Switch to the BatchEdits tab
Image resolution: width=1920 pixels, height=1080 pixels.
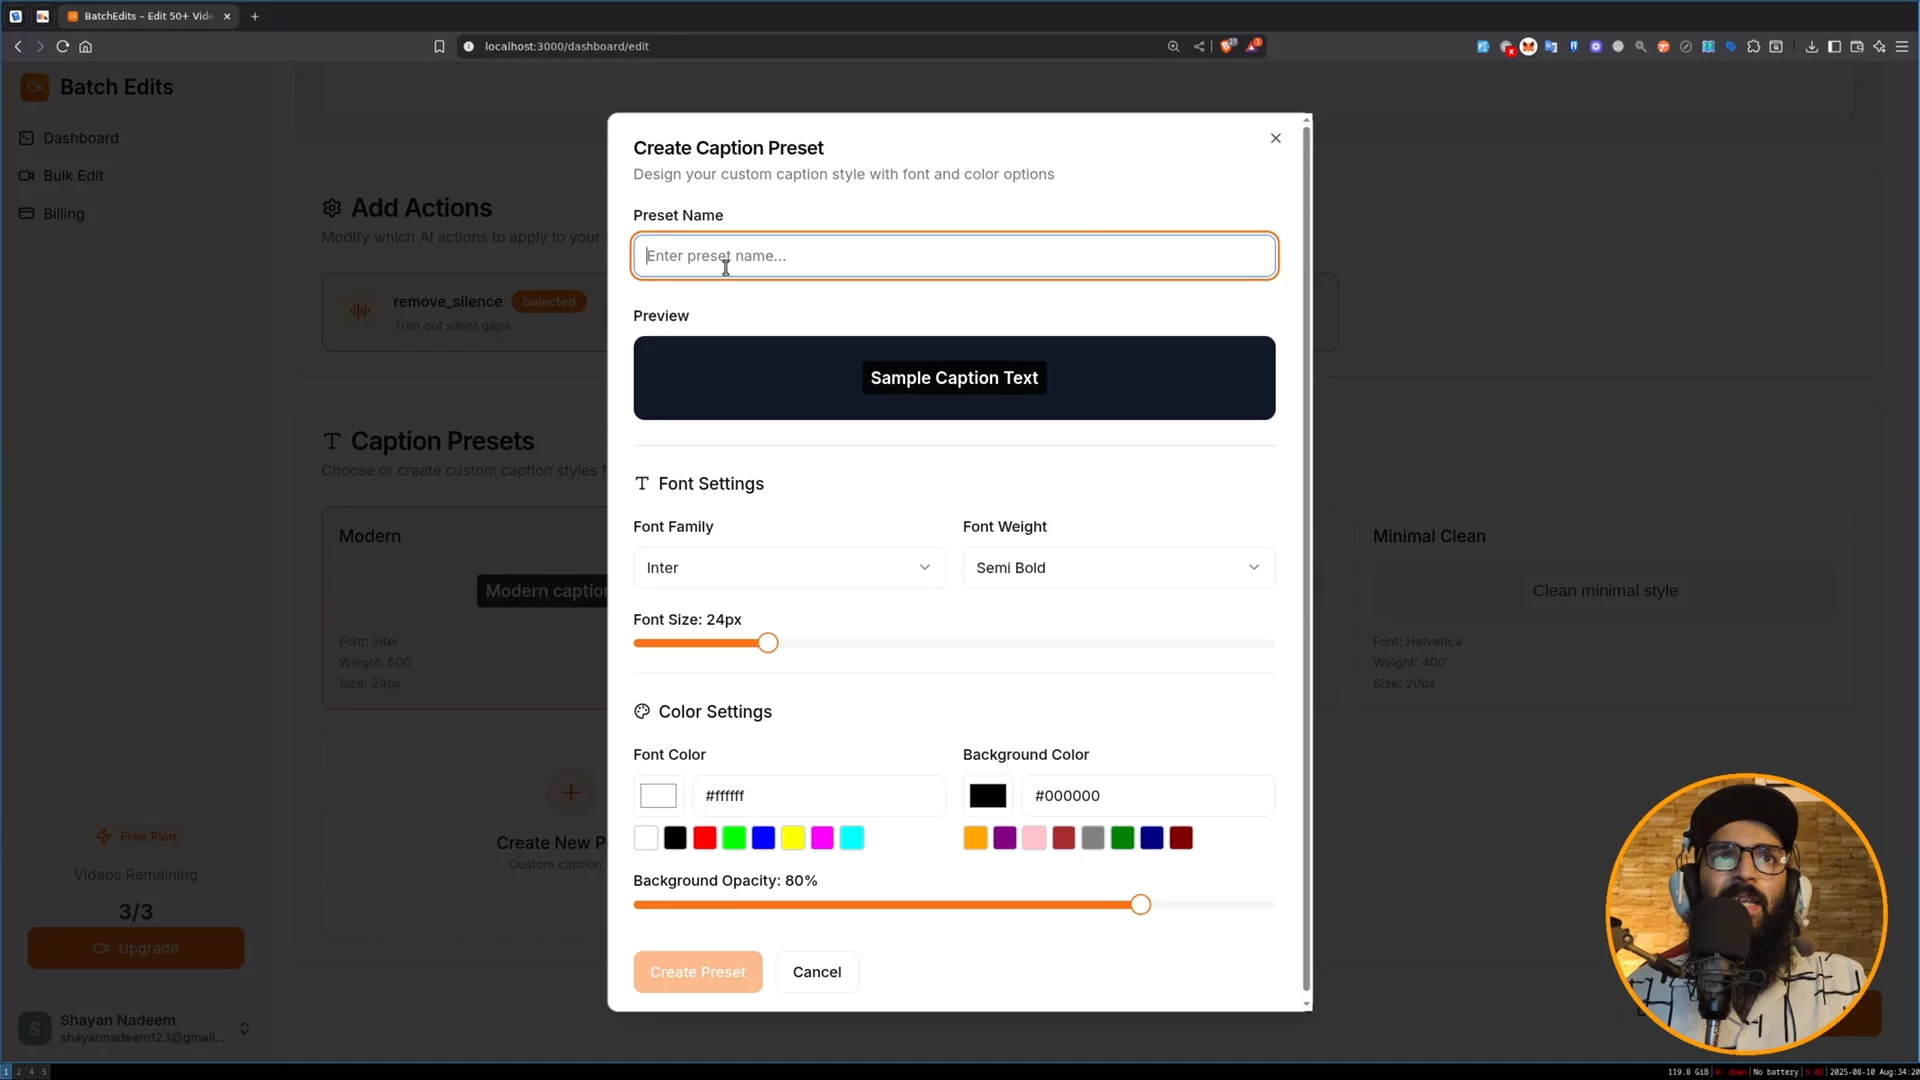click(x=148, y=16)
